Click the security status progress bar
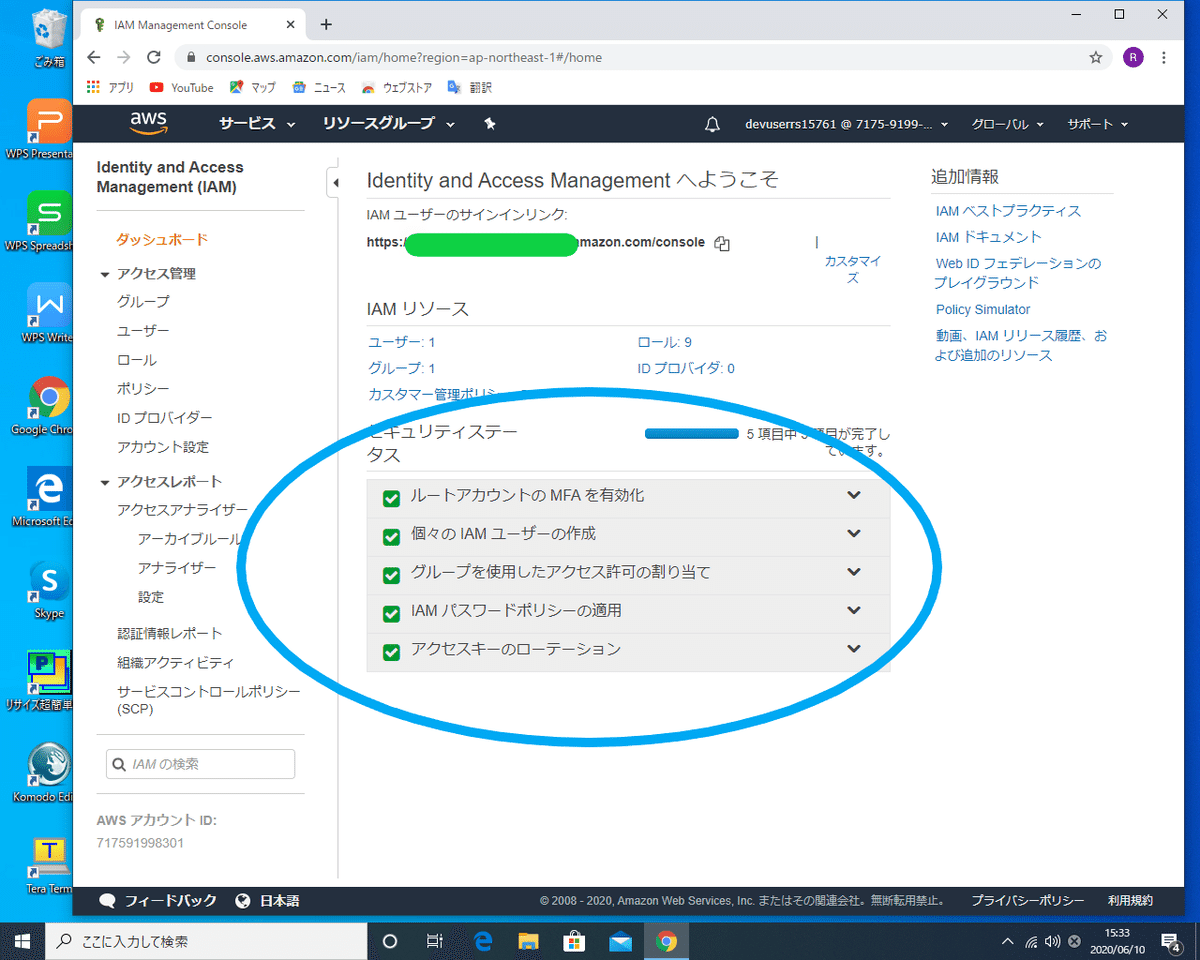This screenshot has width=1200, height=960. tap(692, 434)
